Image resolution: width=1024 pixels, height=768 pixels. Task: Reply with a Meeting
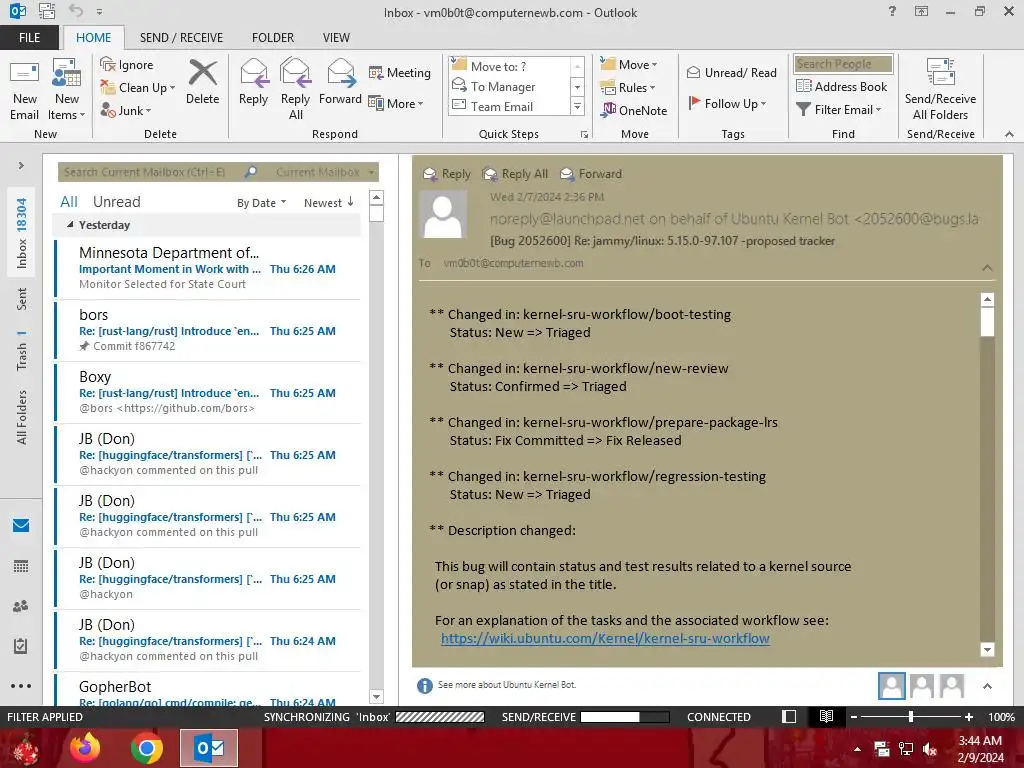coord(400,72)
